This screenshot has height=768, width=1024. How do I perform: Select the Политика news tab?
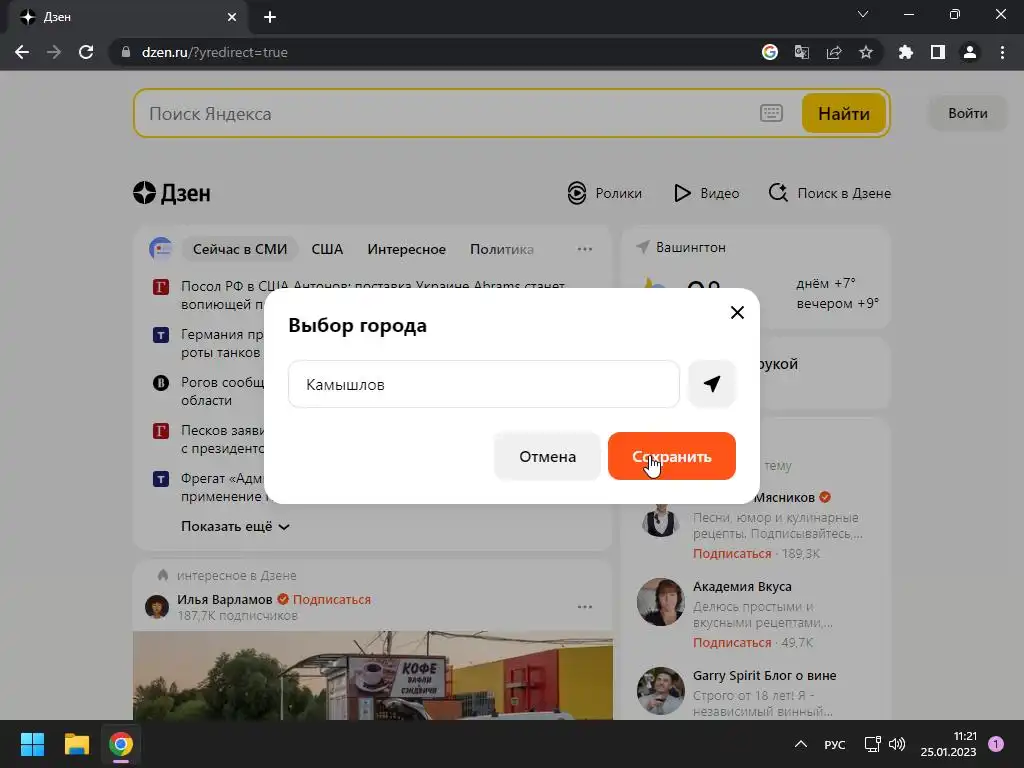tap(502, 249)
